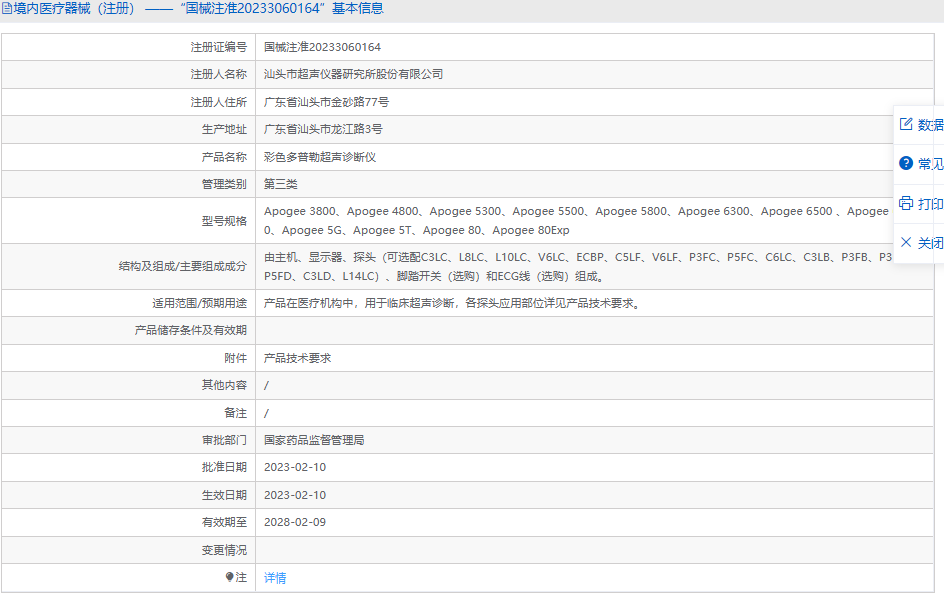Viewport: 944px width, 597px height.
Task: Click the lightbulb icon beside 注
Action: coord(229,577)
